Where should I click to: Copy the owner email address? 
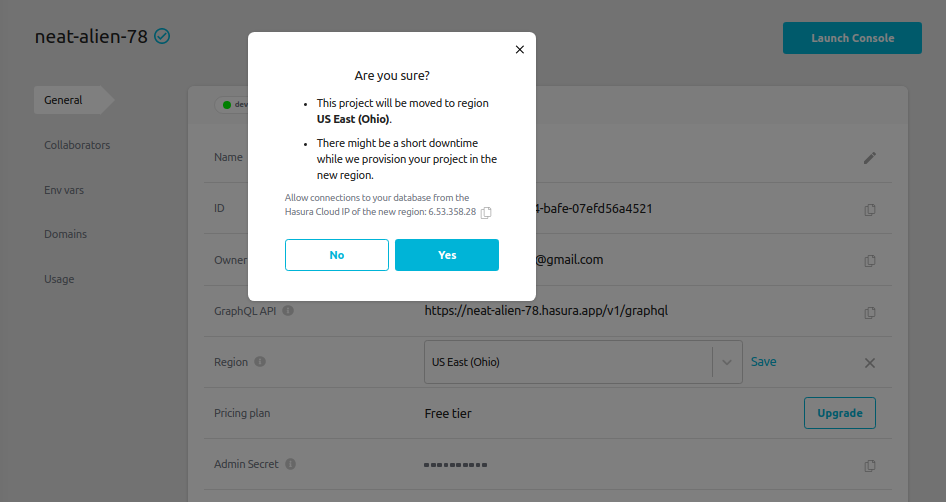tap(870, 260)
